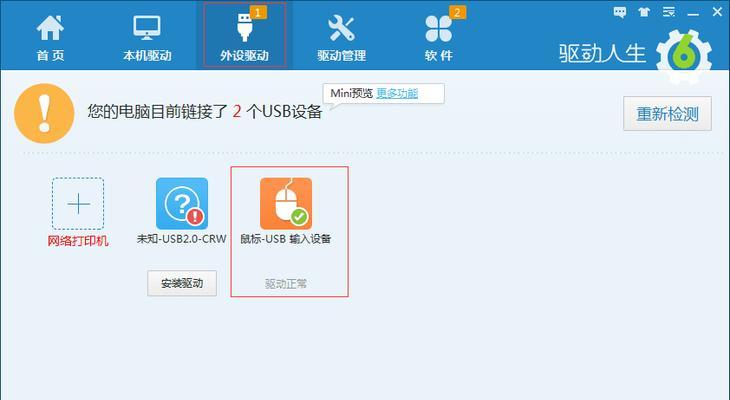Select the 未知-USB2.0-CRW device icon
The width and height of the screenshot is (730, 400).
click(x=182, y=203)
